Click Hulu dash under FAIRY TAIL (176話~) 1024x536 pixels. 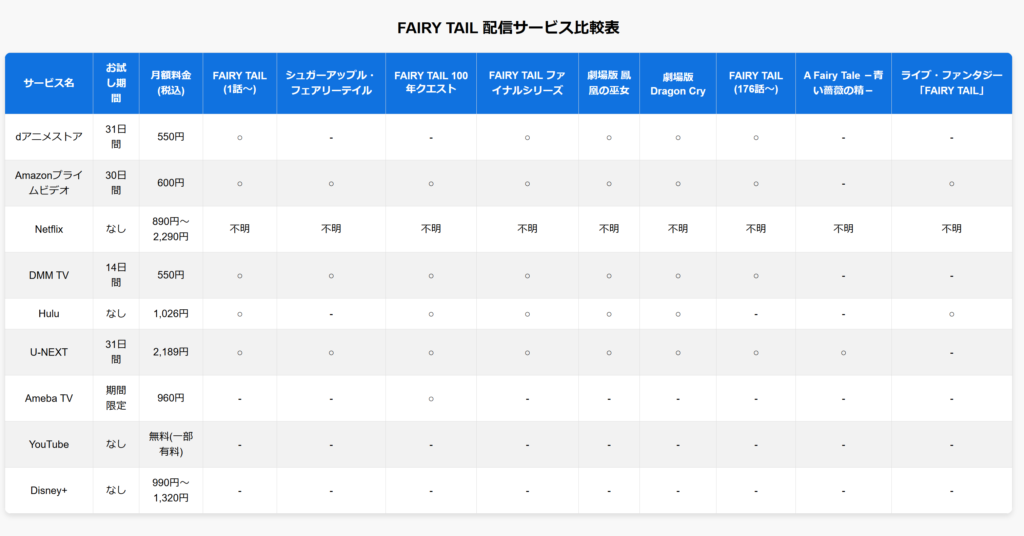click(x=756, y=315)
